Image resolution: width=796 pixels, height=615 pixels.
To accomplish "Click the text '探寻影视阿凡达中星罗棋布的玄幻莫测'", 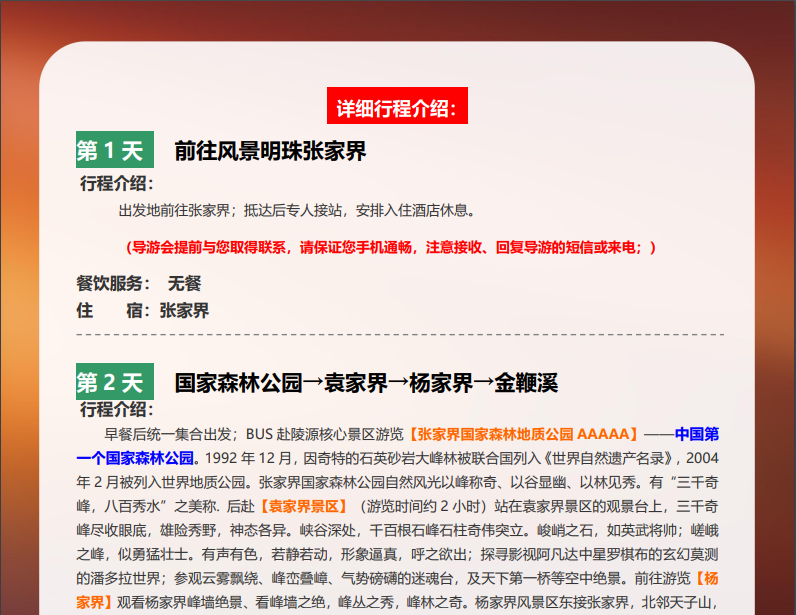I will (600, 554).
